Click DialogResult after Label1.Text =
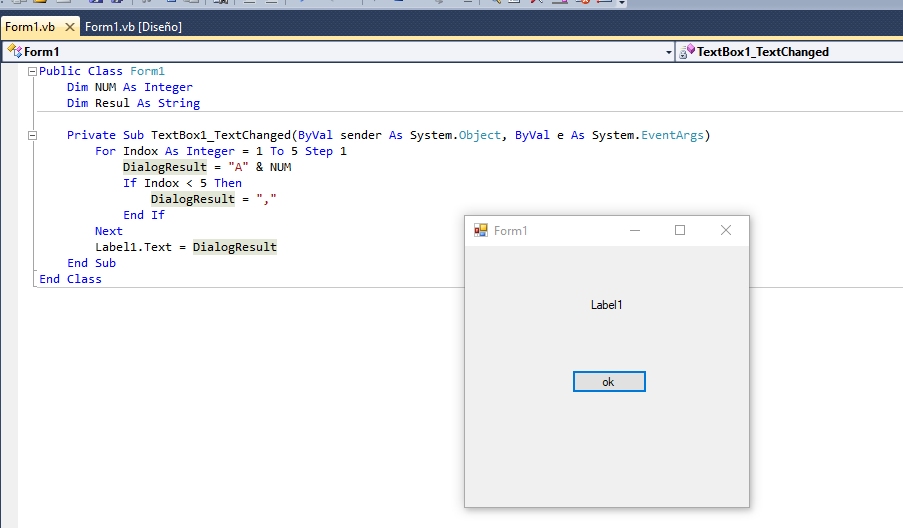 click(234, 247)
